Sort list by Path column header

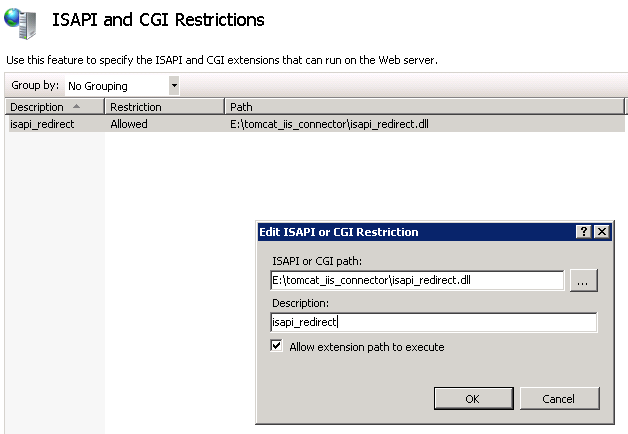[x=241, y=107]
